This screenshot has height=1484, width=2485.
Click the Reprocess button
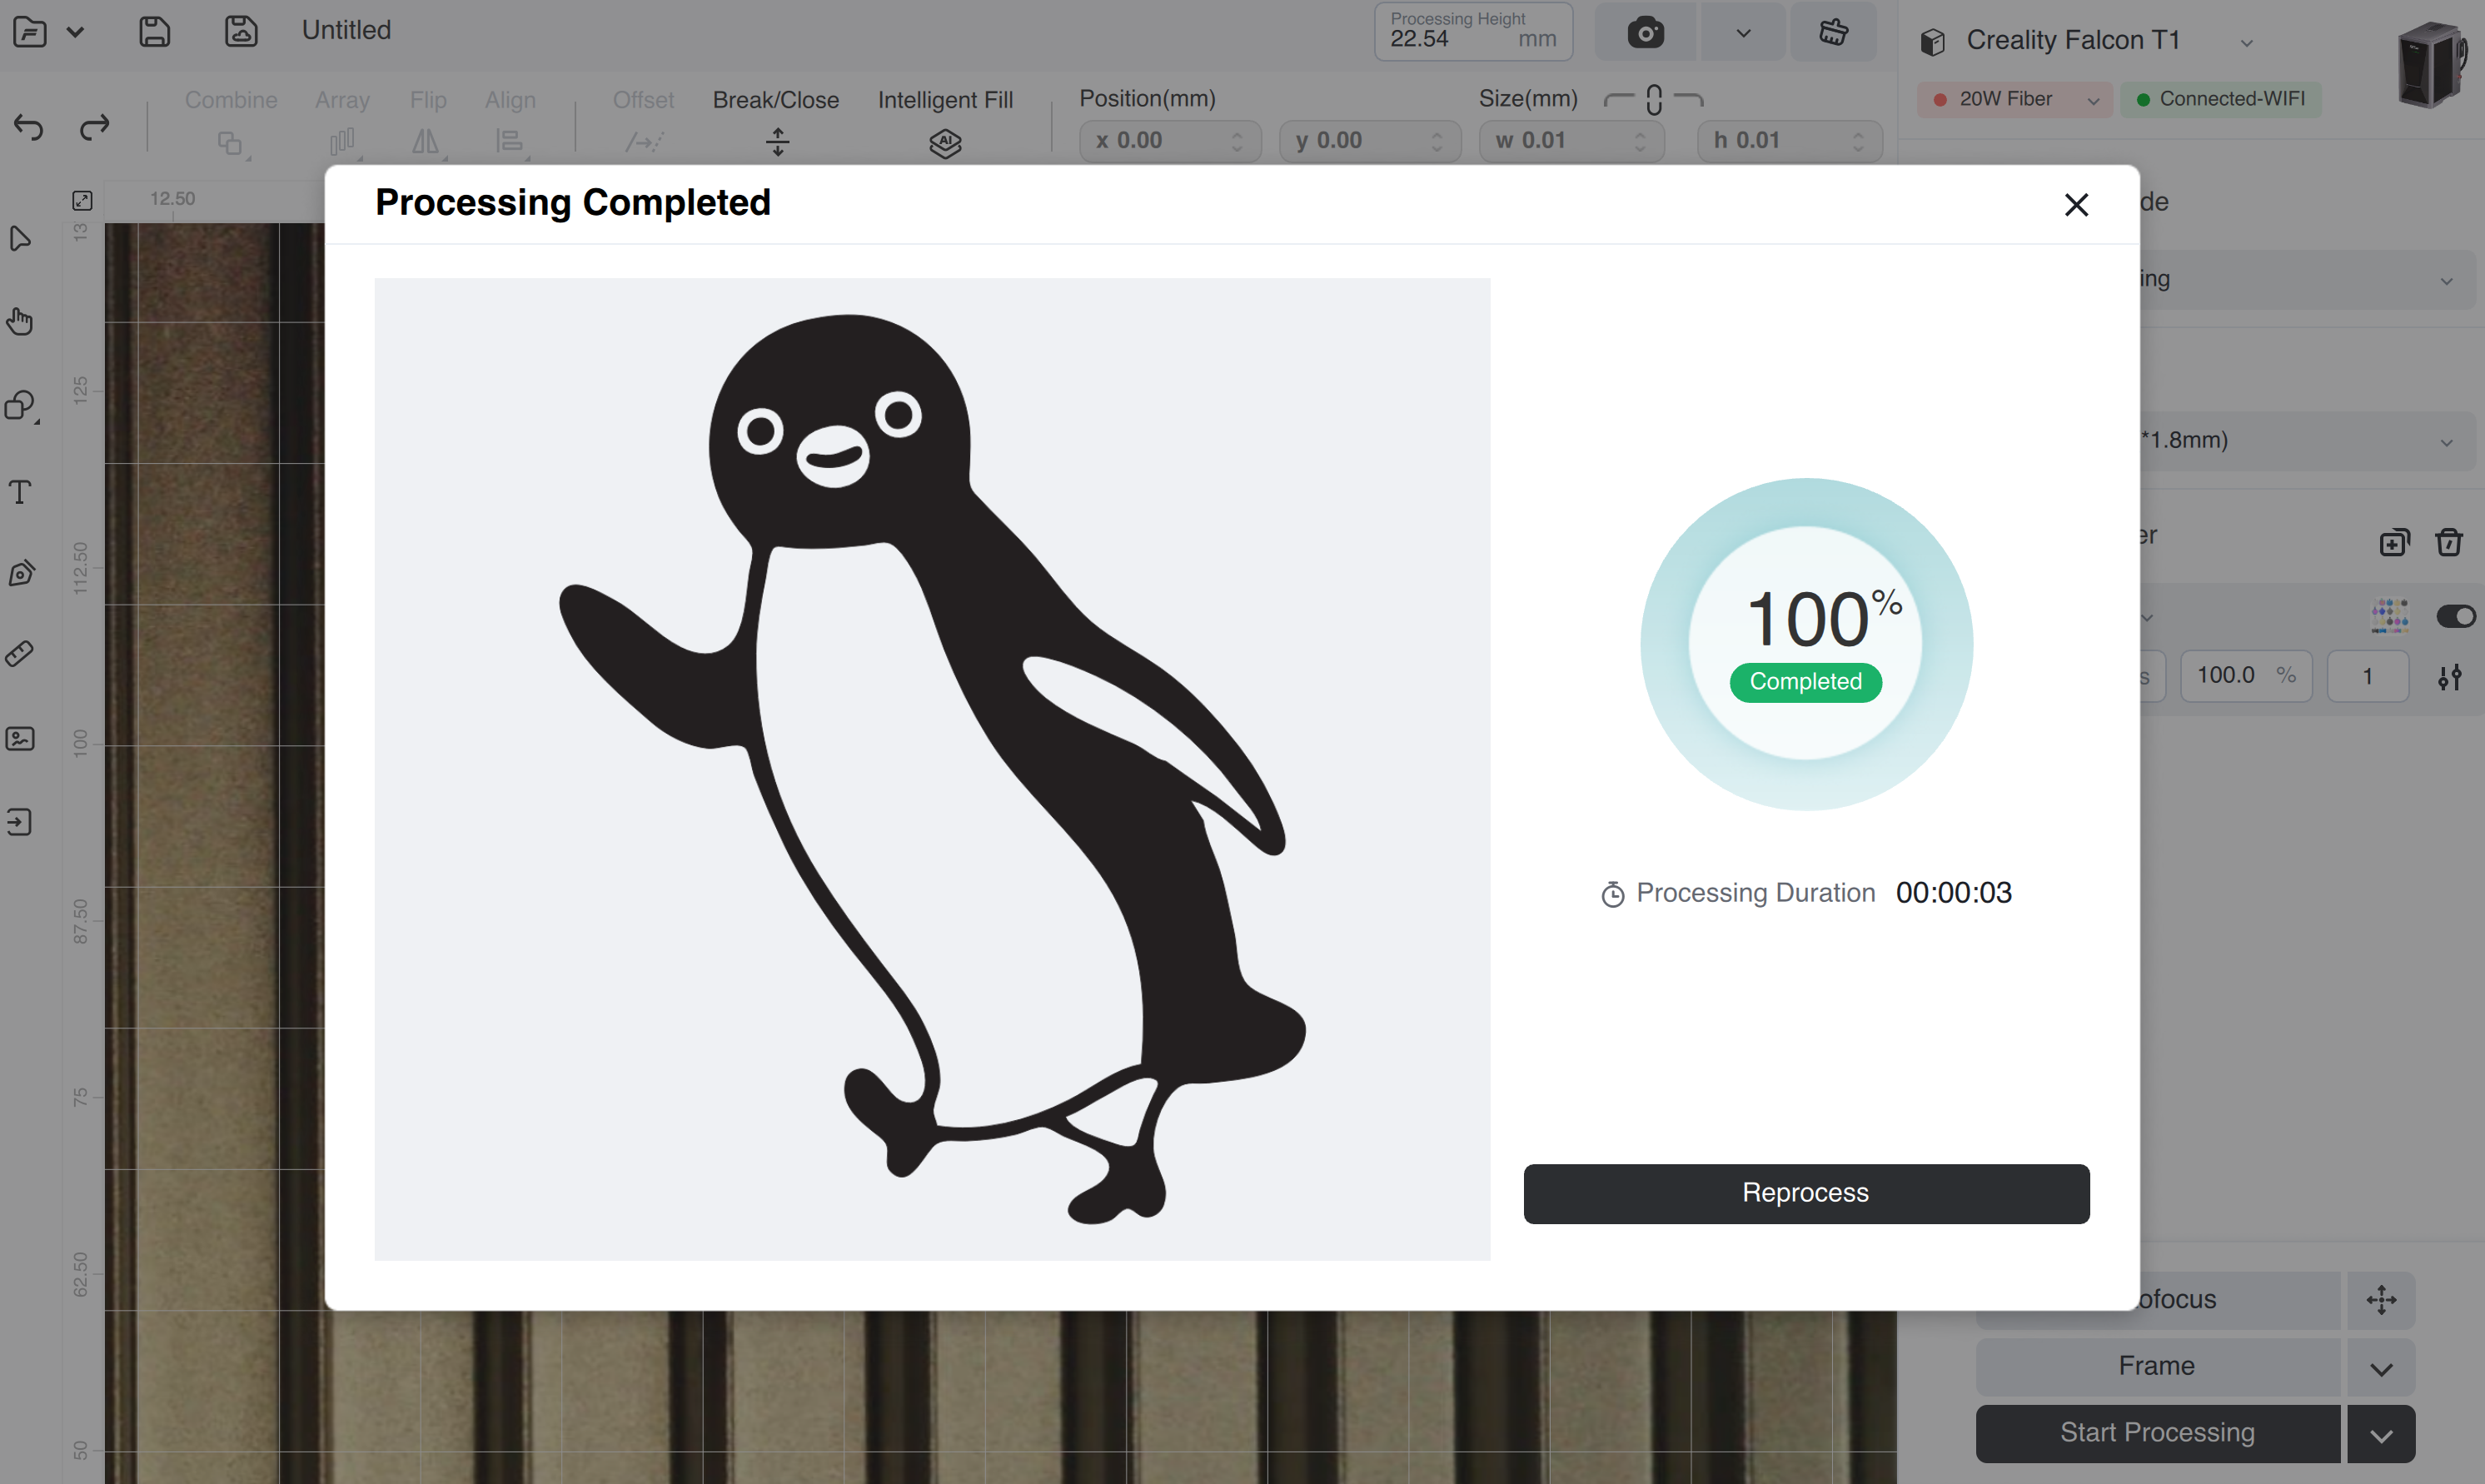[x=1806, y=1193]
